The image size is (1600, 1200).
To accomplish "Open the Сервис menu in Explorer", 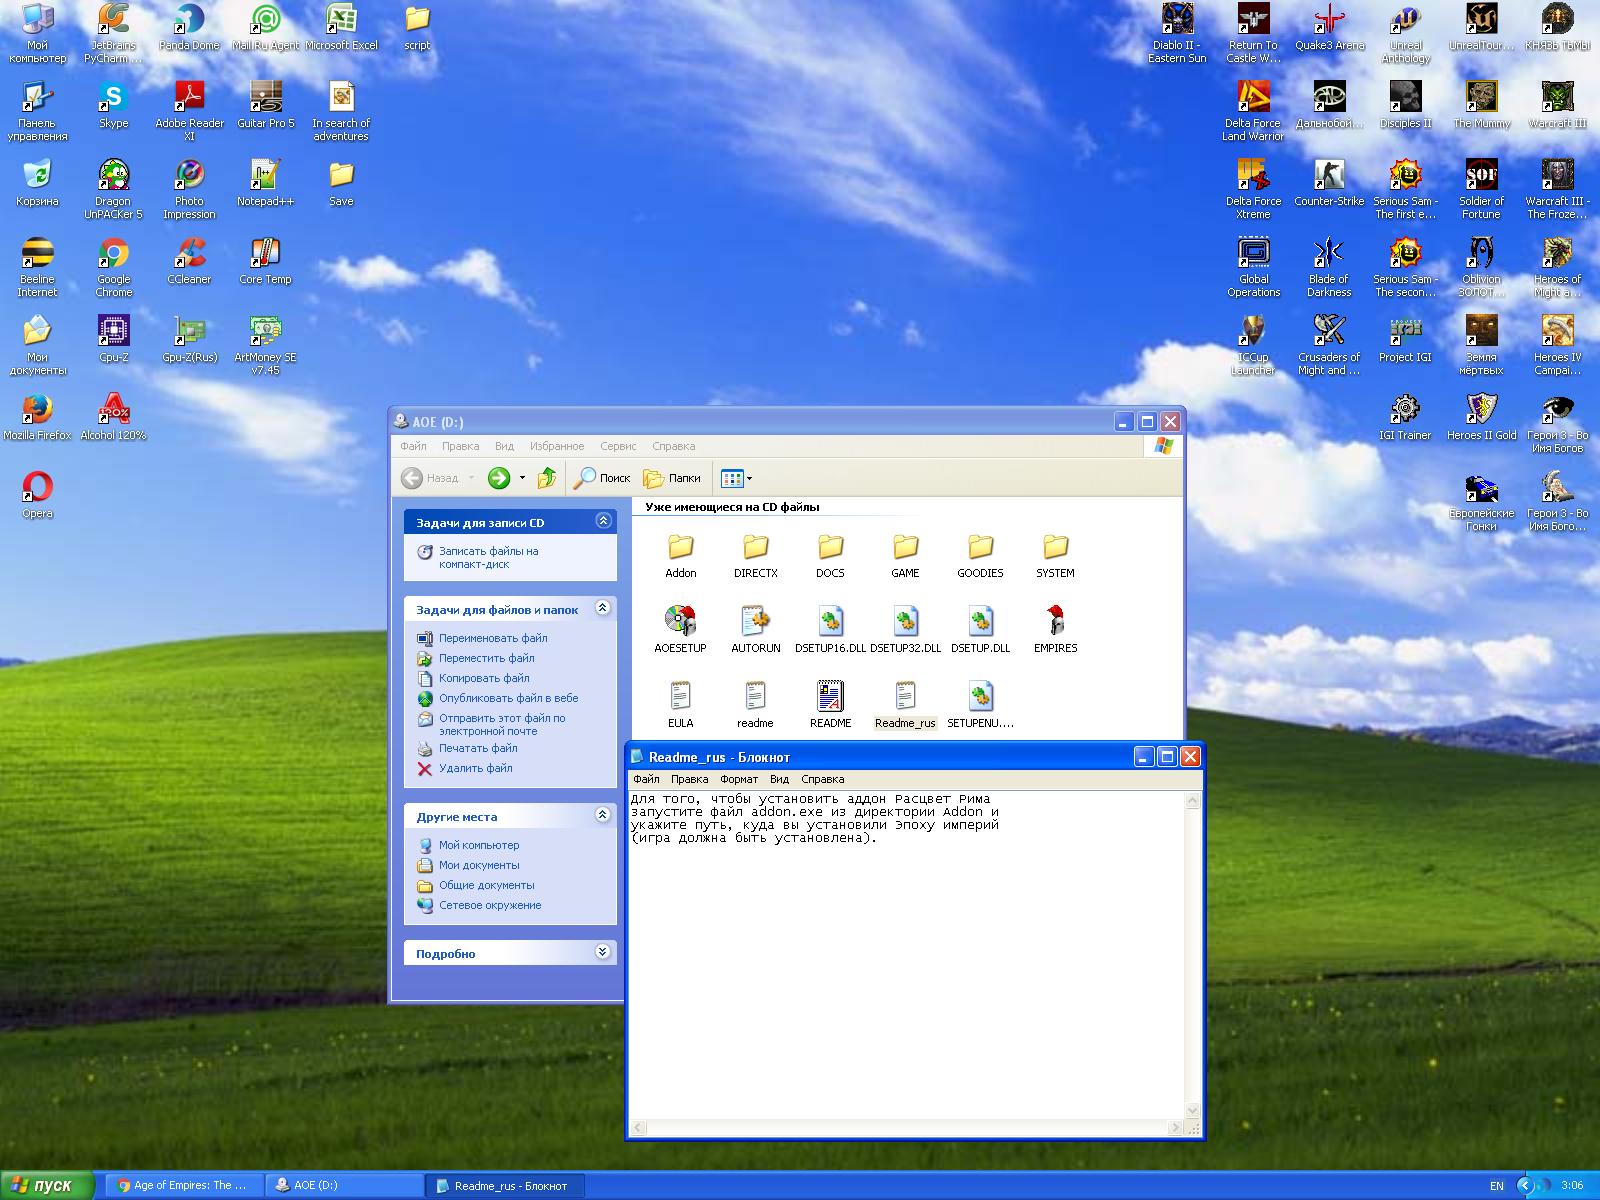I will click(618, 446).
